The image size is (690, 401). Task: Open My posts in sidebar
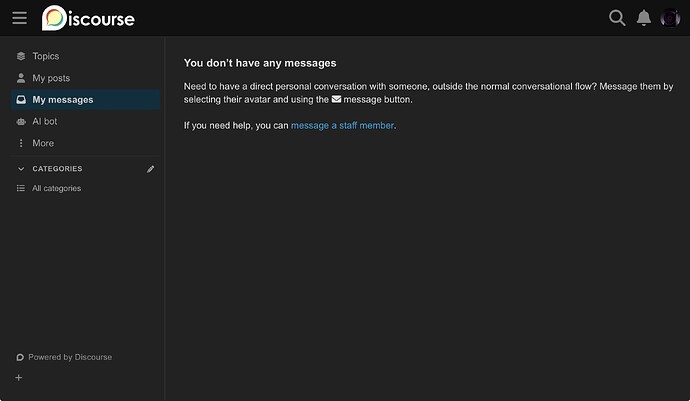85,78
